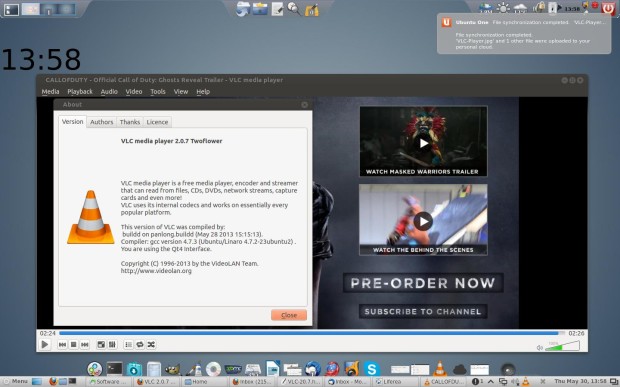This screenshot has height=387, width=620.
Task: Click Close button in About dialog
Action: [x=289, y=315]
